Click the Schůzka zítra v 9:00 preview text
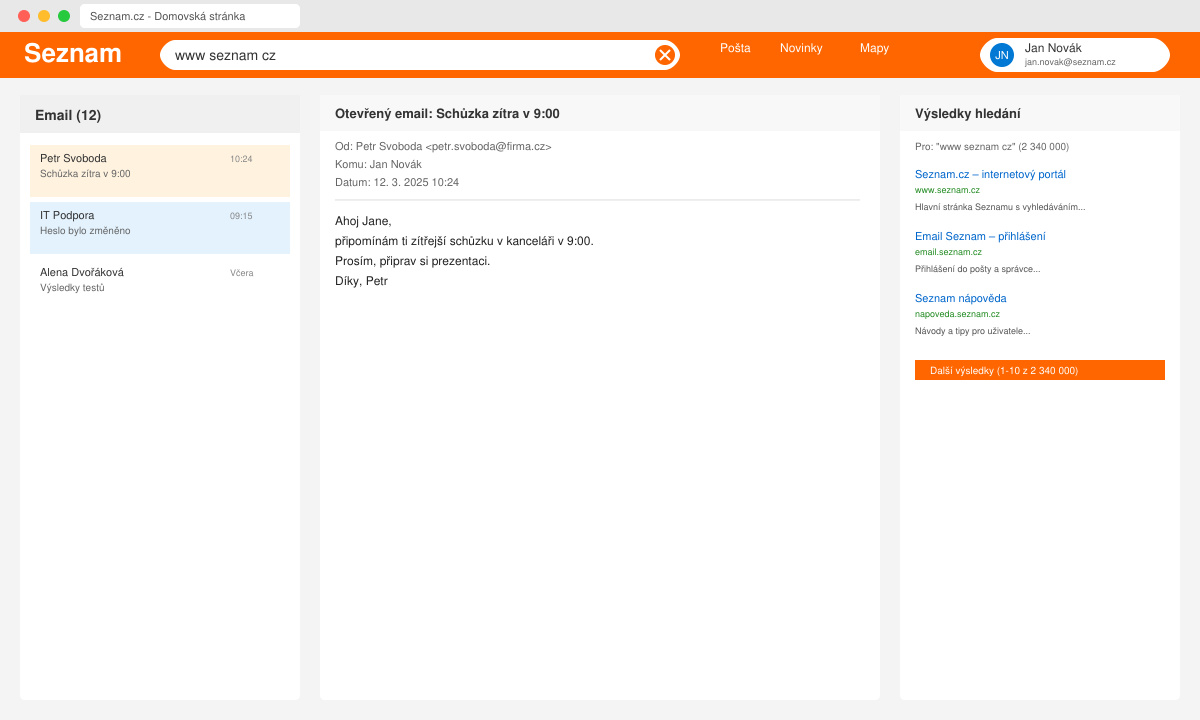The image size is (1200, 720). (85, 174)
